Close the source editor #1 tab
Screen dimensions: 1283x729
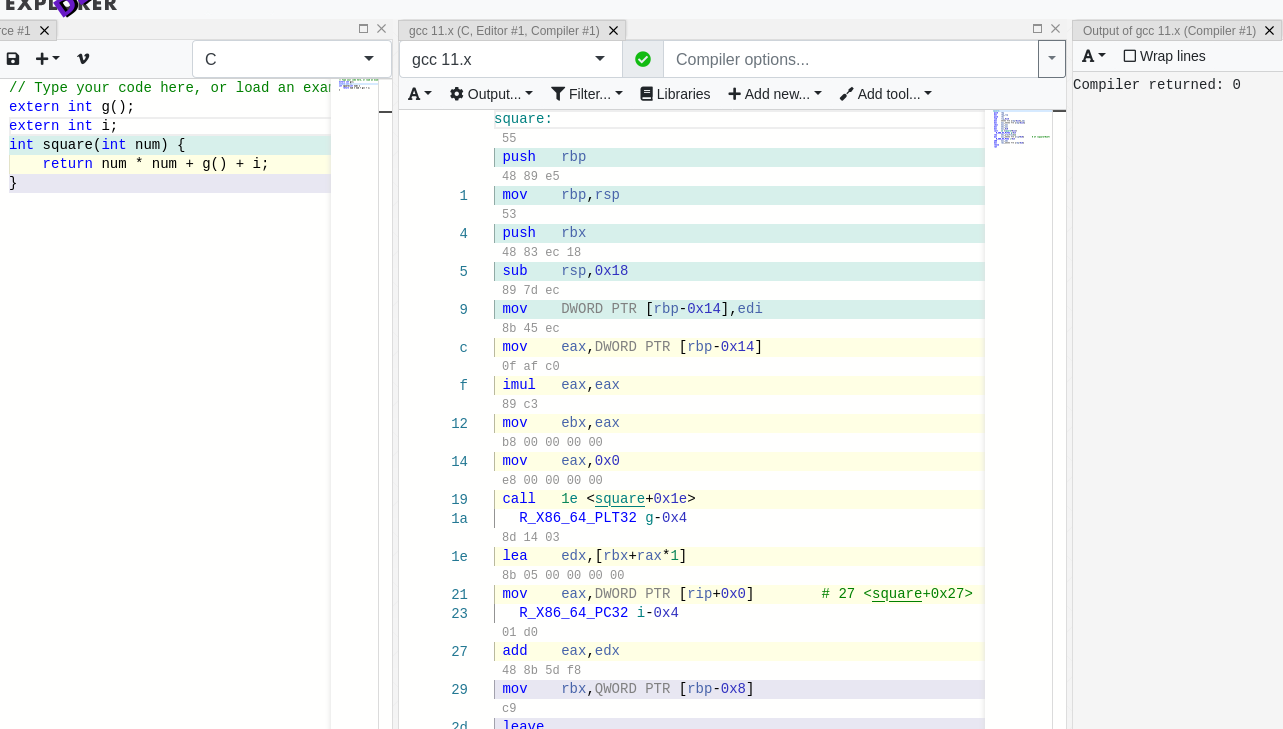[44, 31]
